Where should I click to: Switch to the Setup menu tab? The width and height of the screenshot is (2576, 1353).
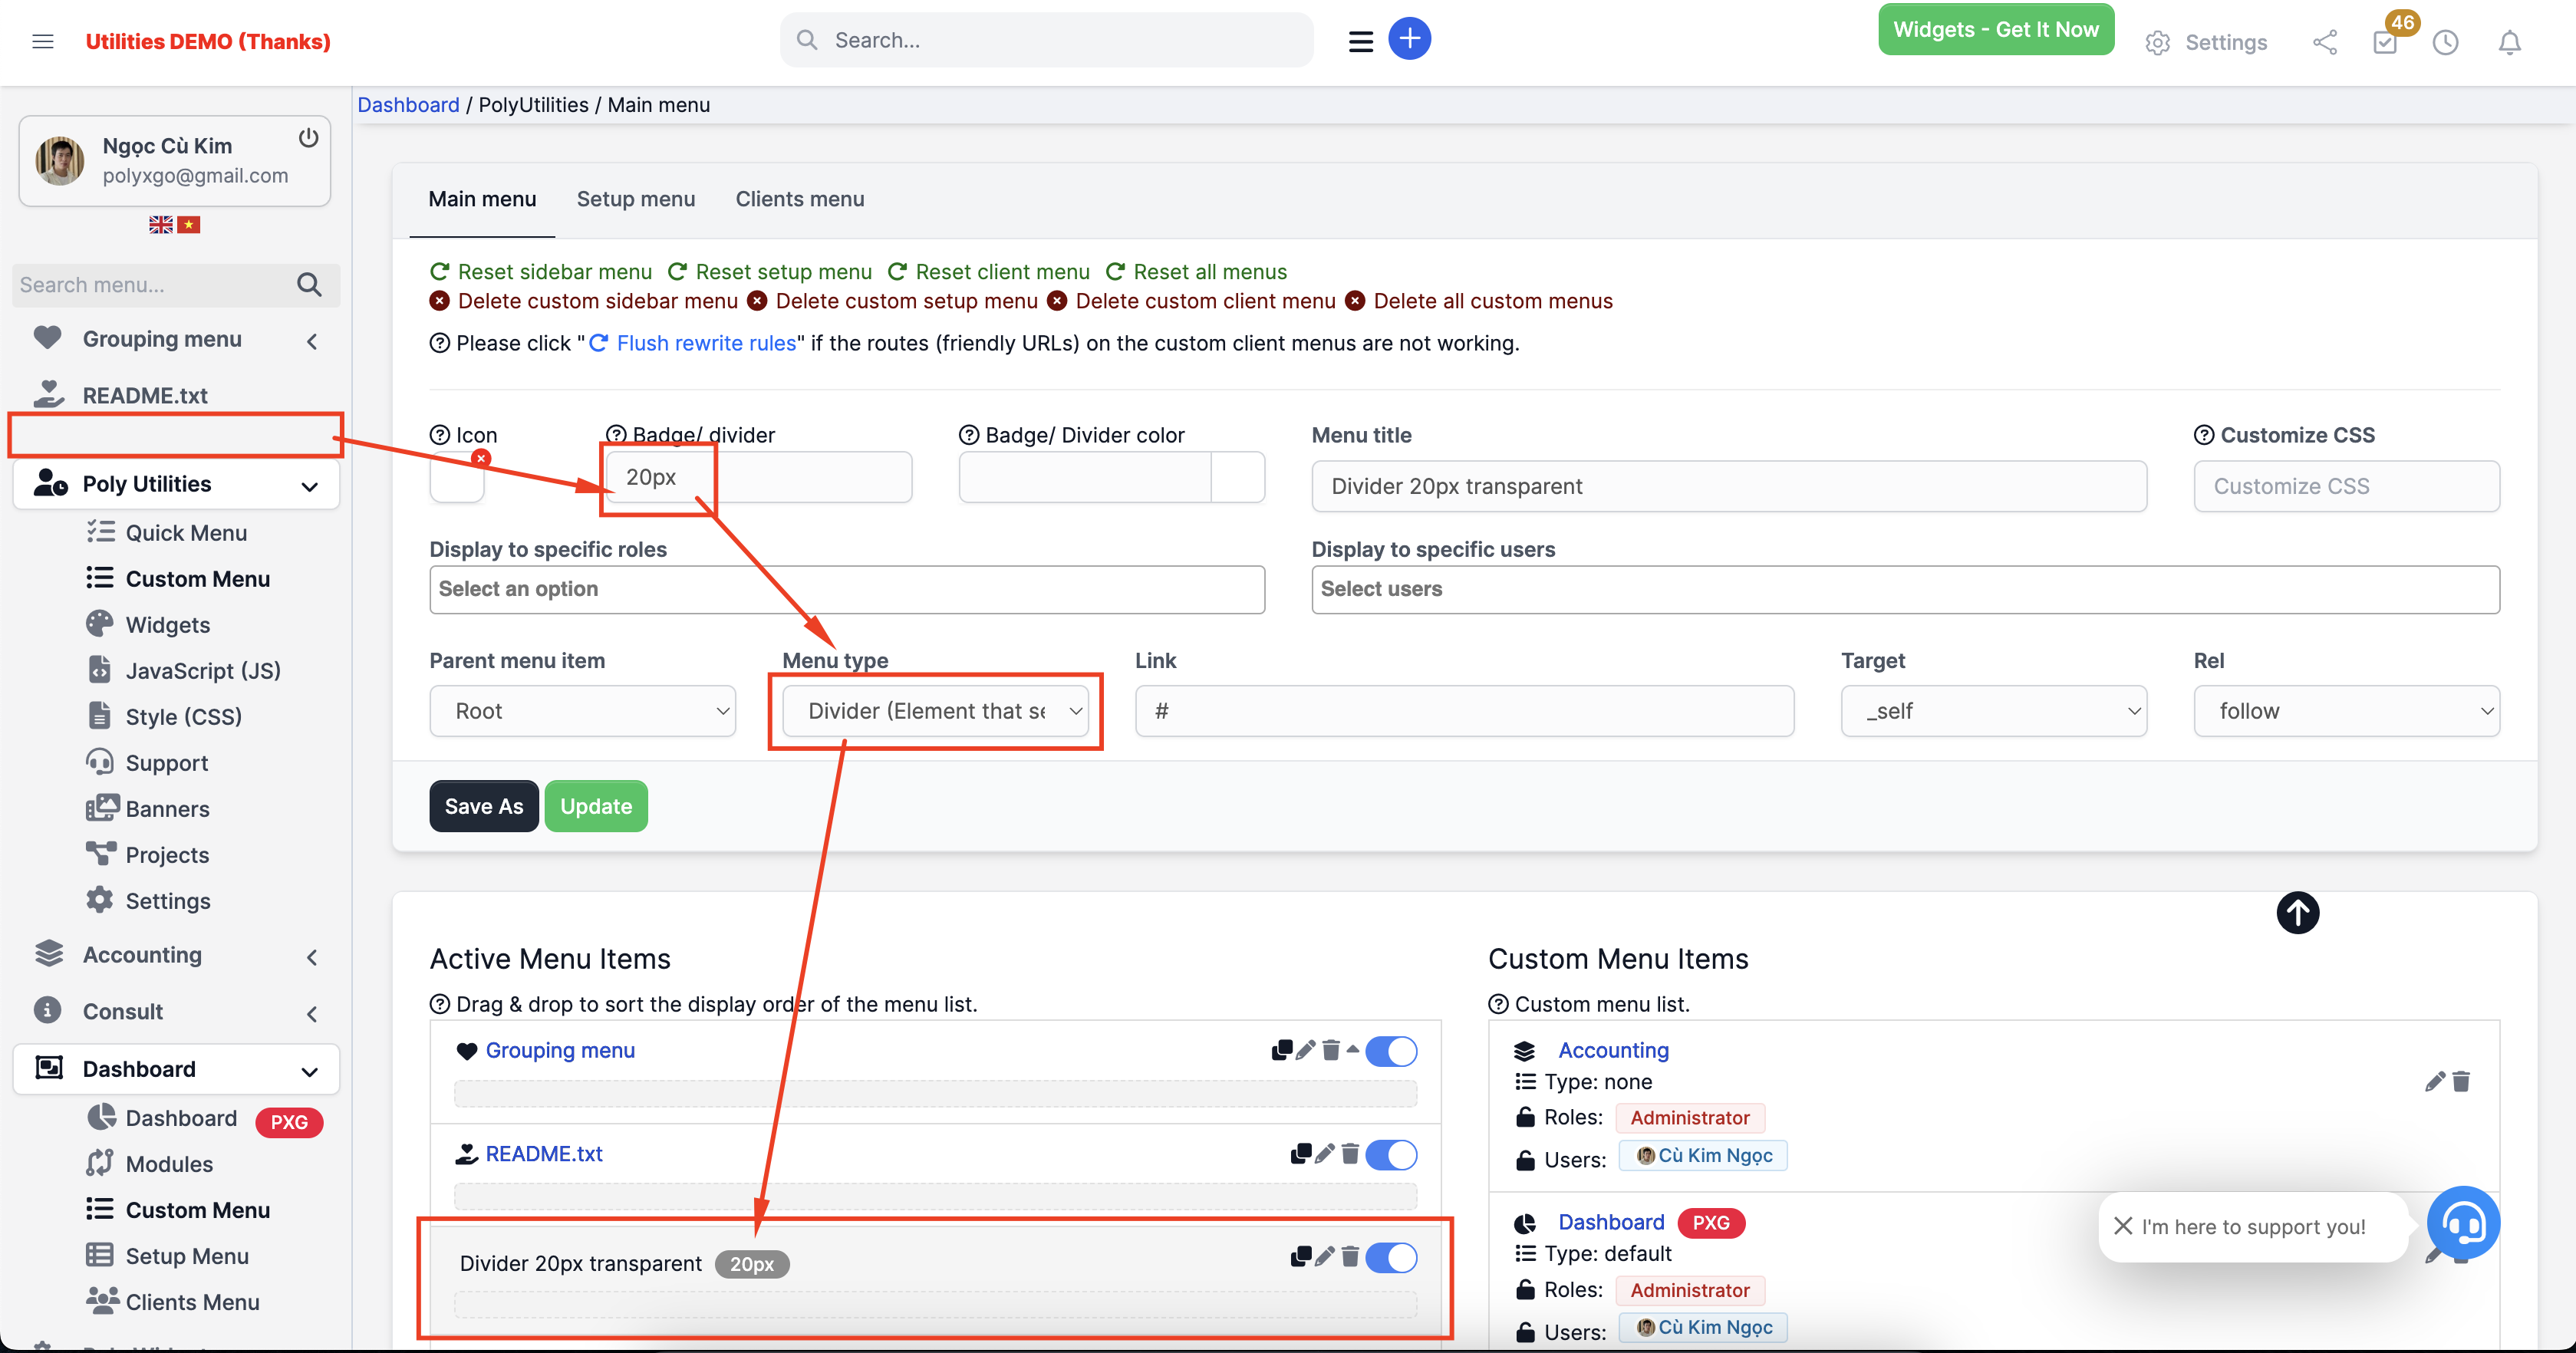coord(636,199)
